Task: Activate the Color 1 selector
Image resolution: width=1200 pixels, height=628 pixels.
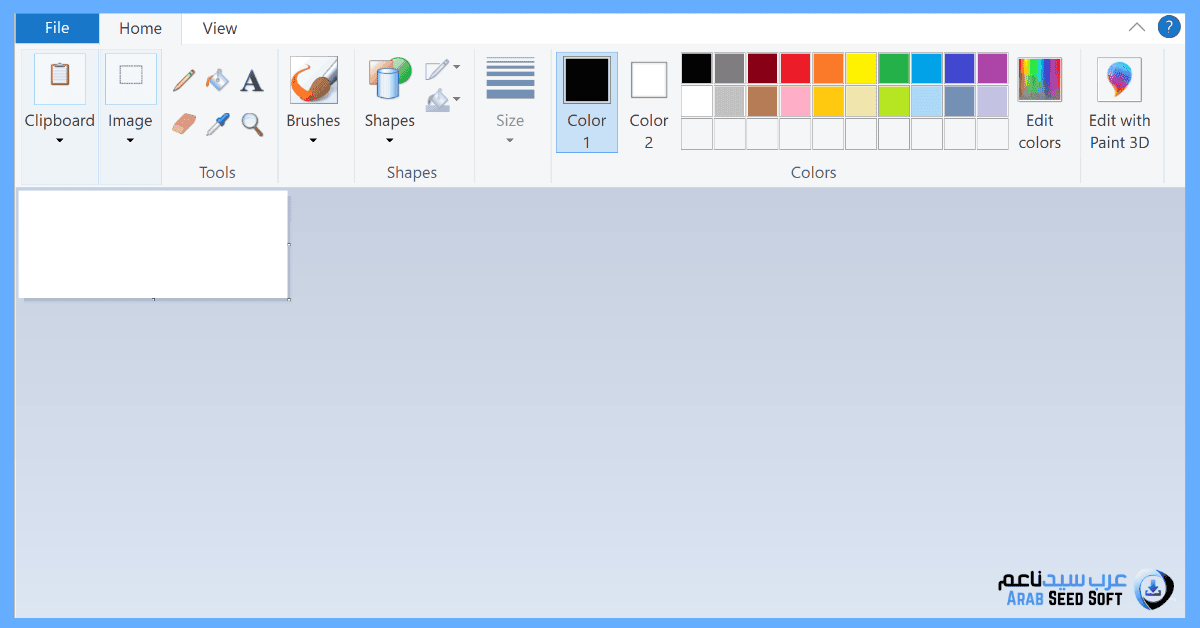Action: tap(586, 102)
